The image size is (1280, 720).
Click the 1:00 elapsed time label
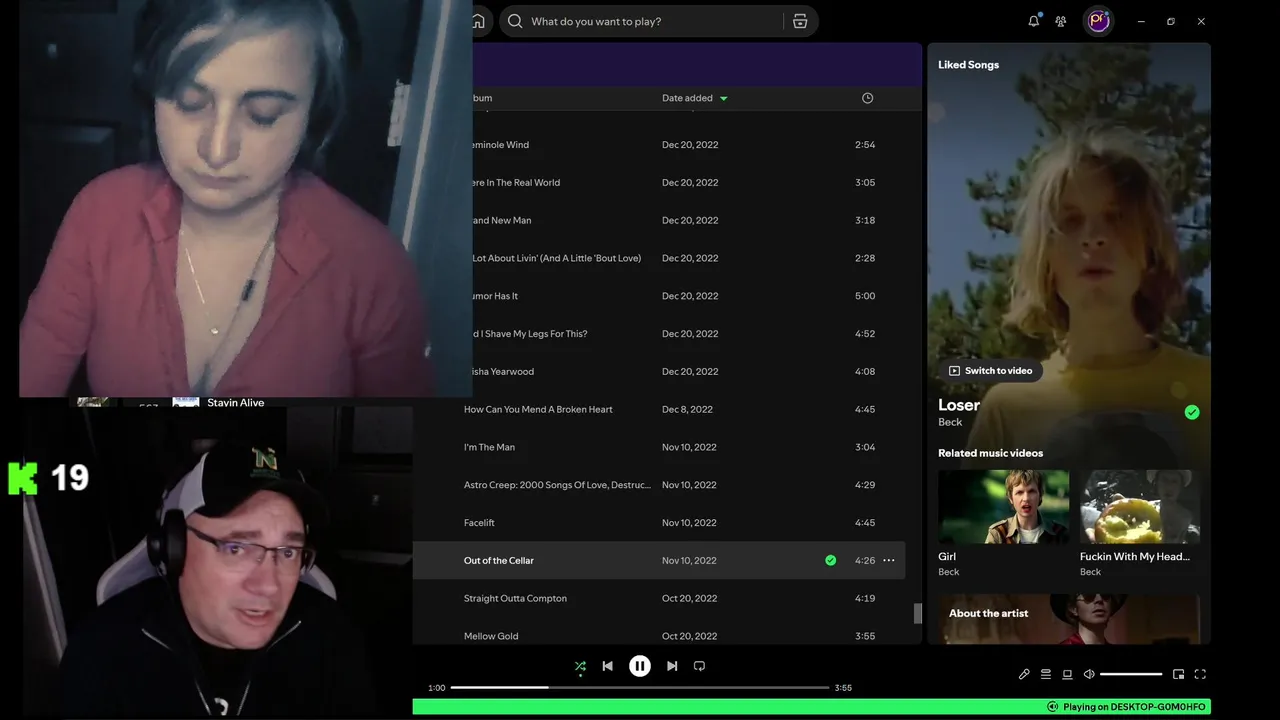tap(437, 688)
